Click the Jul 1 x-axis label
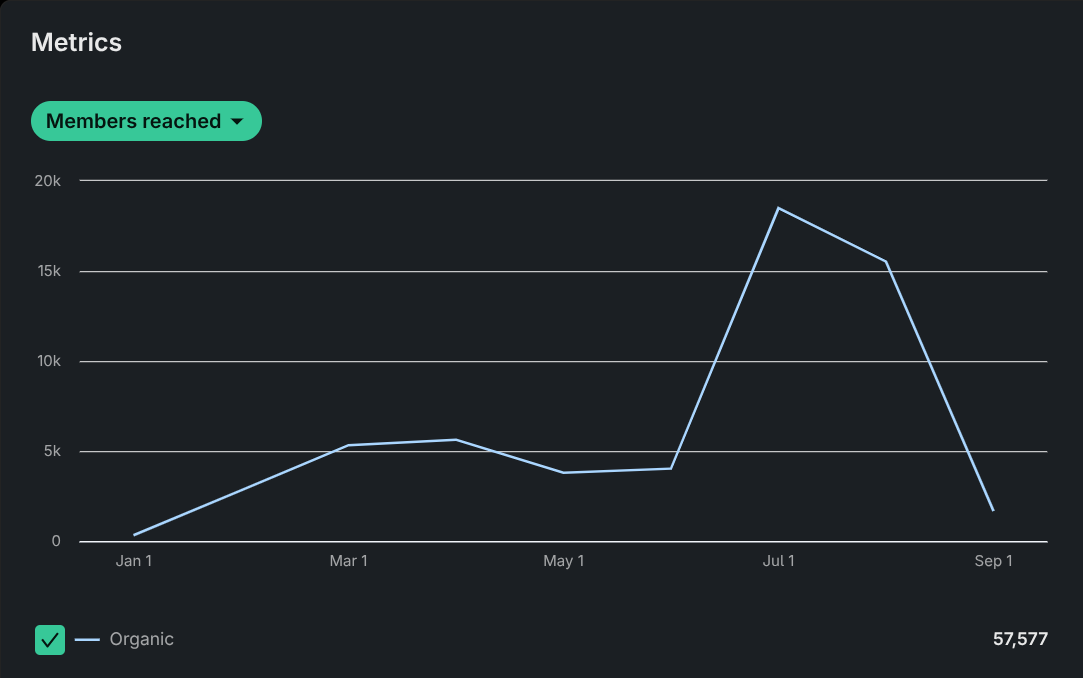Viewport: 1083px width, 678px height. (778, 561)
